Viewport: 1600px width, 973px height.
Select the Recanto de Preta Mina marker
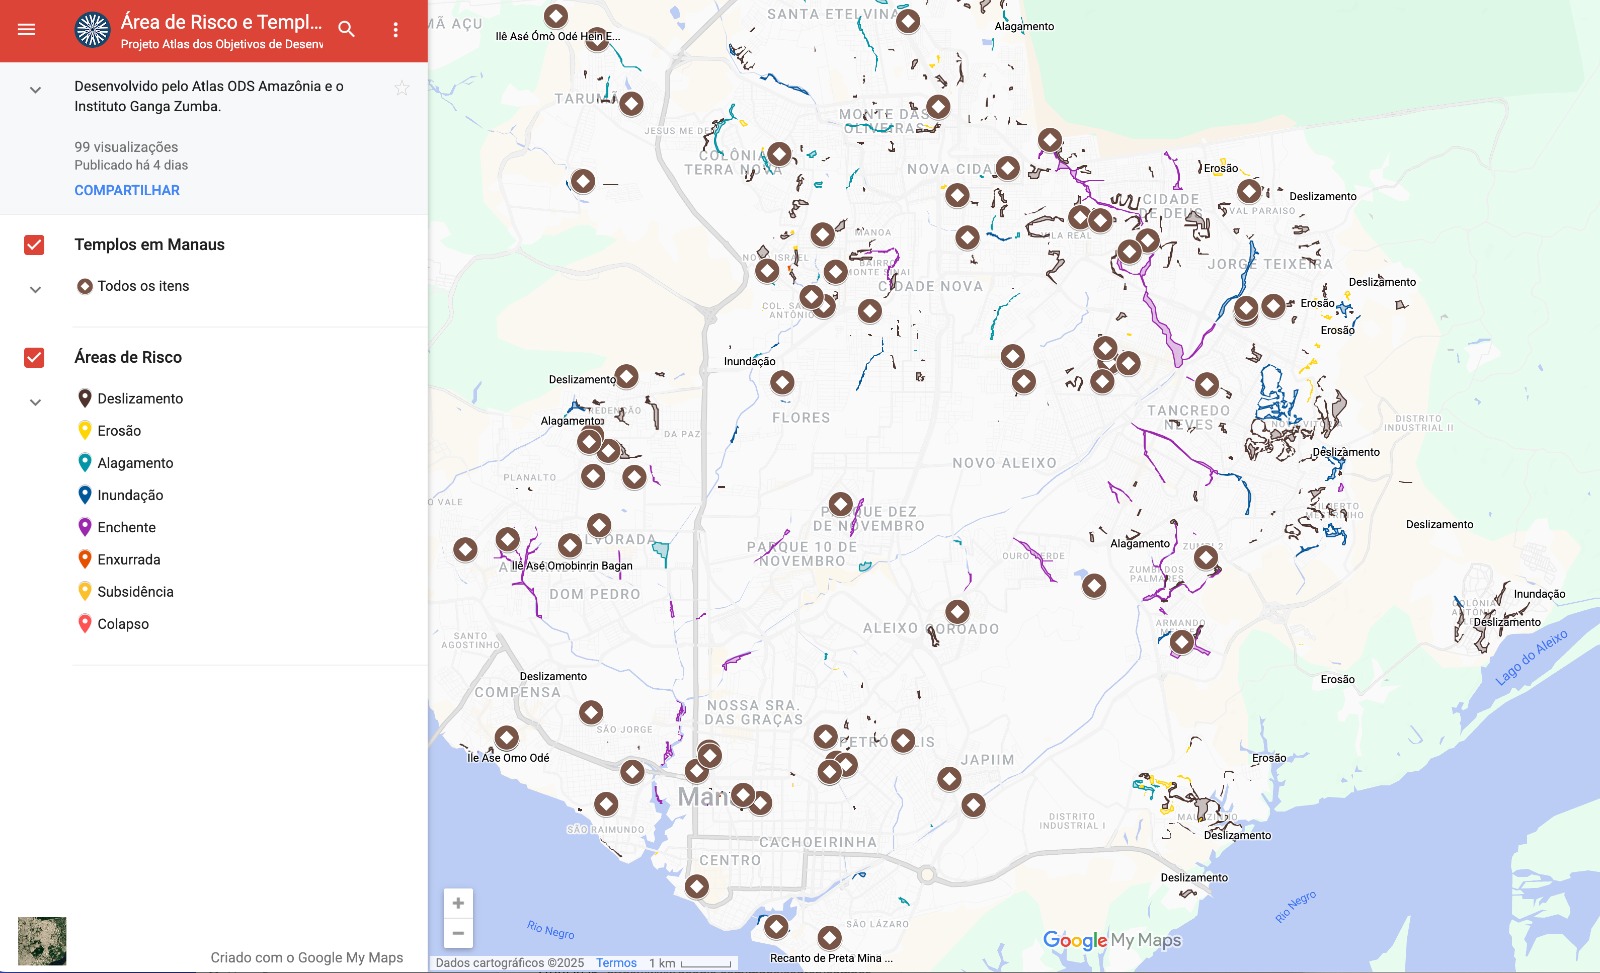coord(829,937)
